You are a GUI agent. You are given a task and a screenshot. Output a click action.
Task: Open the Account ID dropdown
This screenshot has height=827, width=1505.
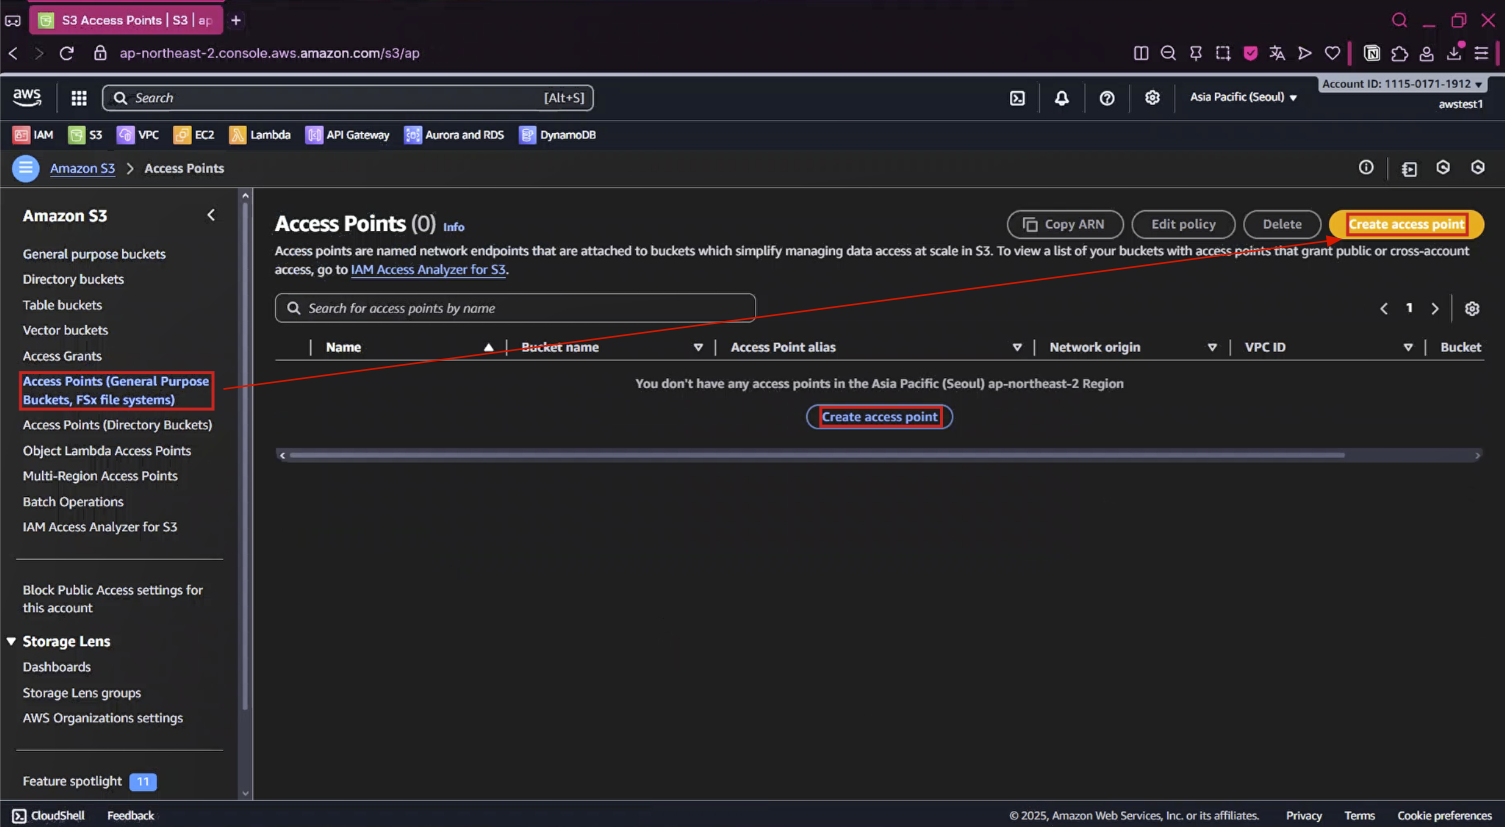[1402, 84]
